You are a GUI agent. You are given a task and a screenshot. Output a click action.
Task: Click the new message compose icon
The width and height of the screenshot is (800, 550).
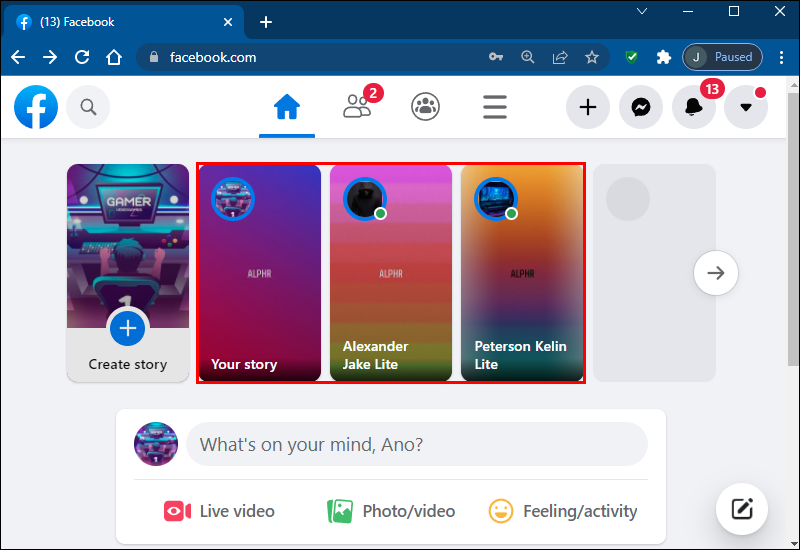pos(741,509)
